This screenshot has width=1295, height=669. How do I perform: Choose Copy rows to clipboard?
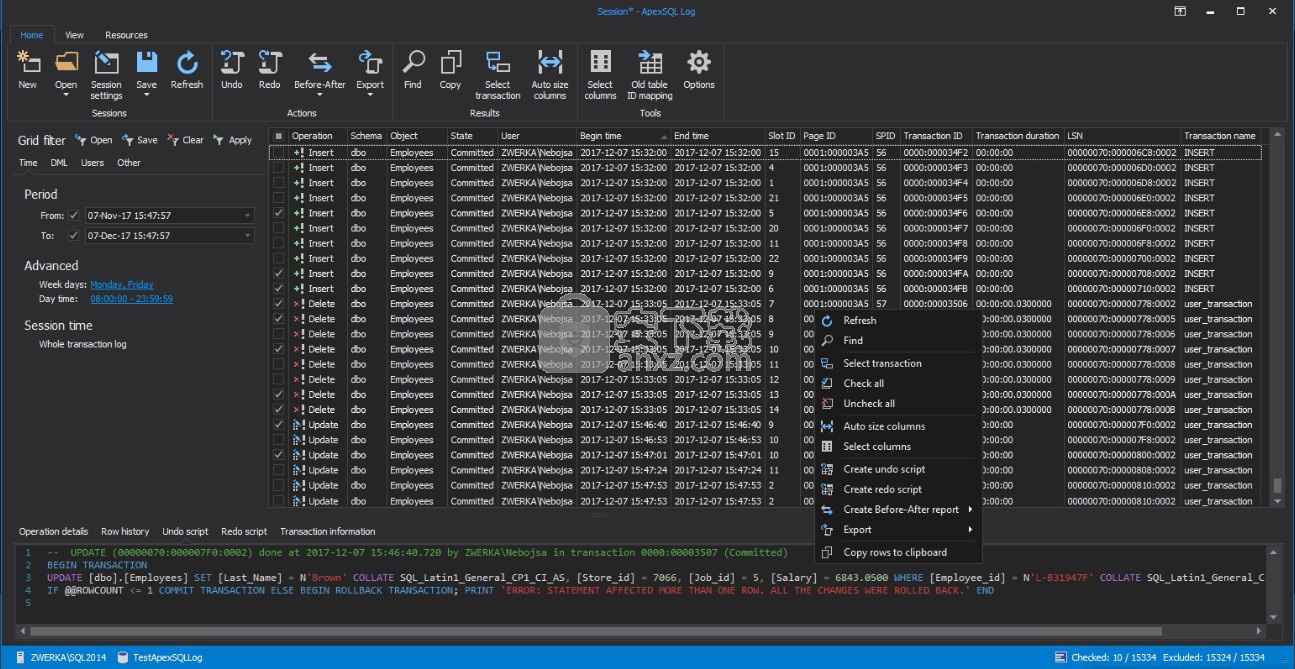click(895, 553)
